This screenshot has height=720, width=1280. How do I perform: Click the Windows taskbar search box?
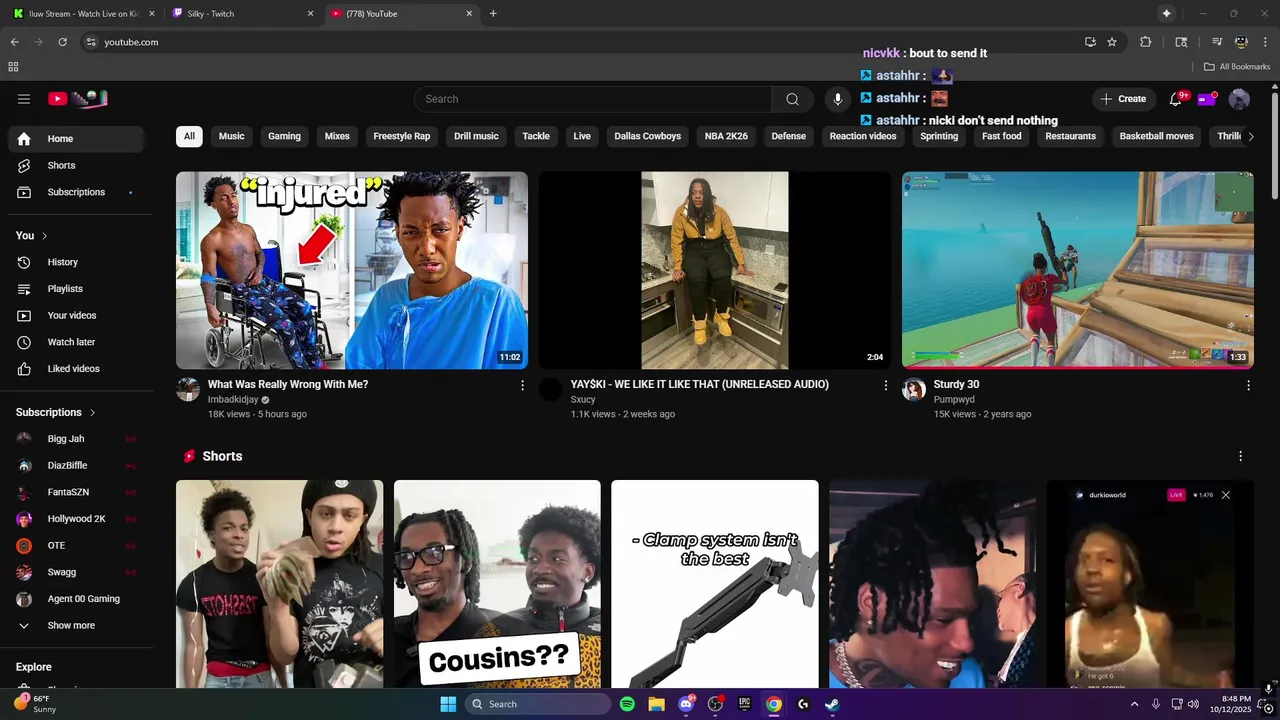click(x=539, y=704)
